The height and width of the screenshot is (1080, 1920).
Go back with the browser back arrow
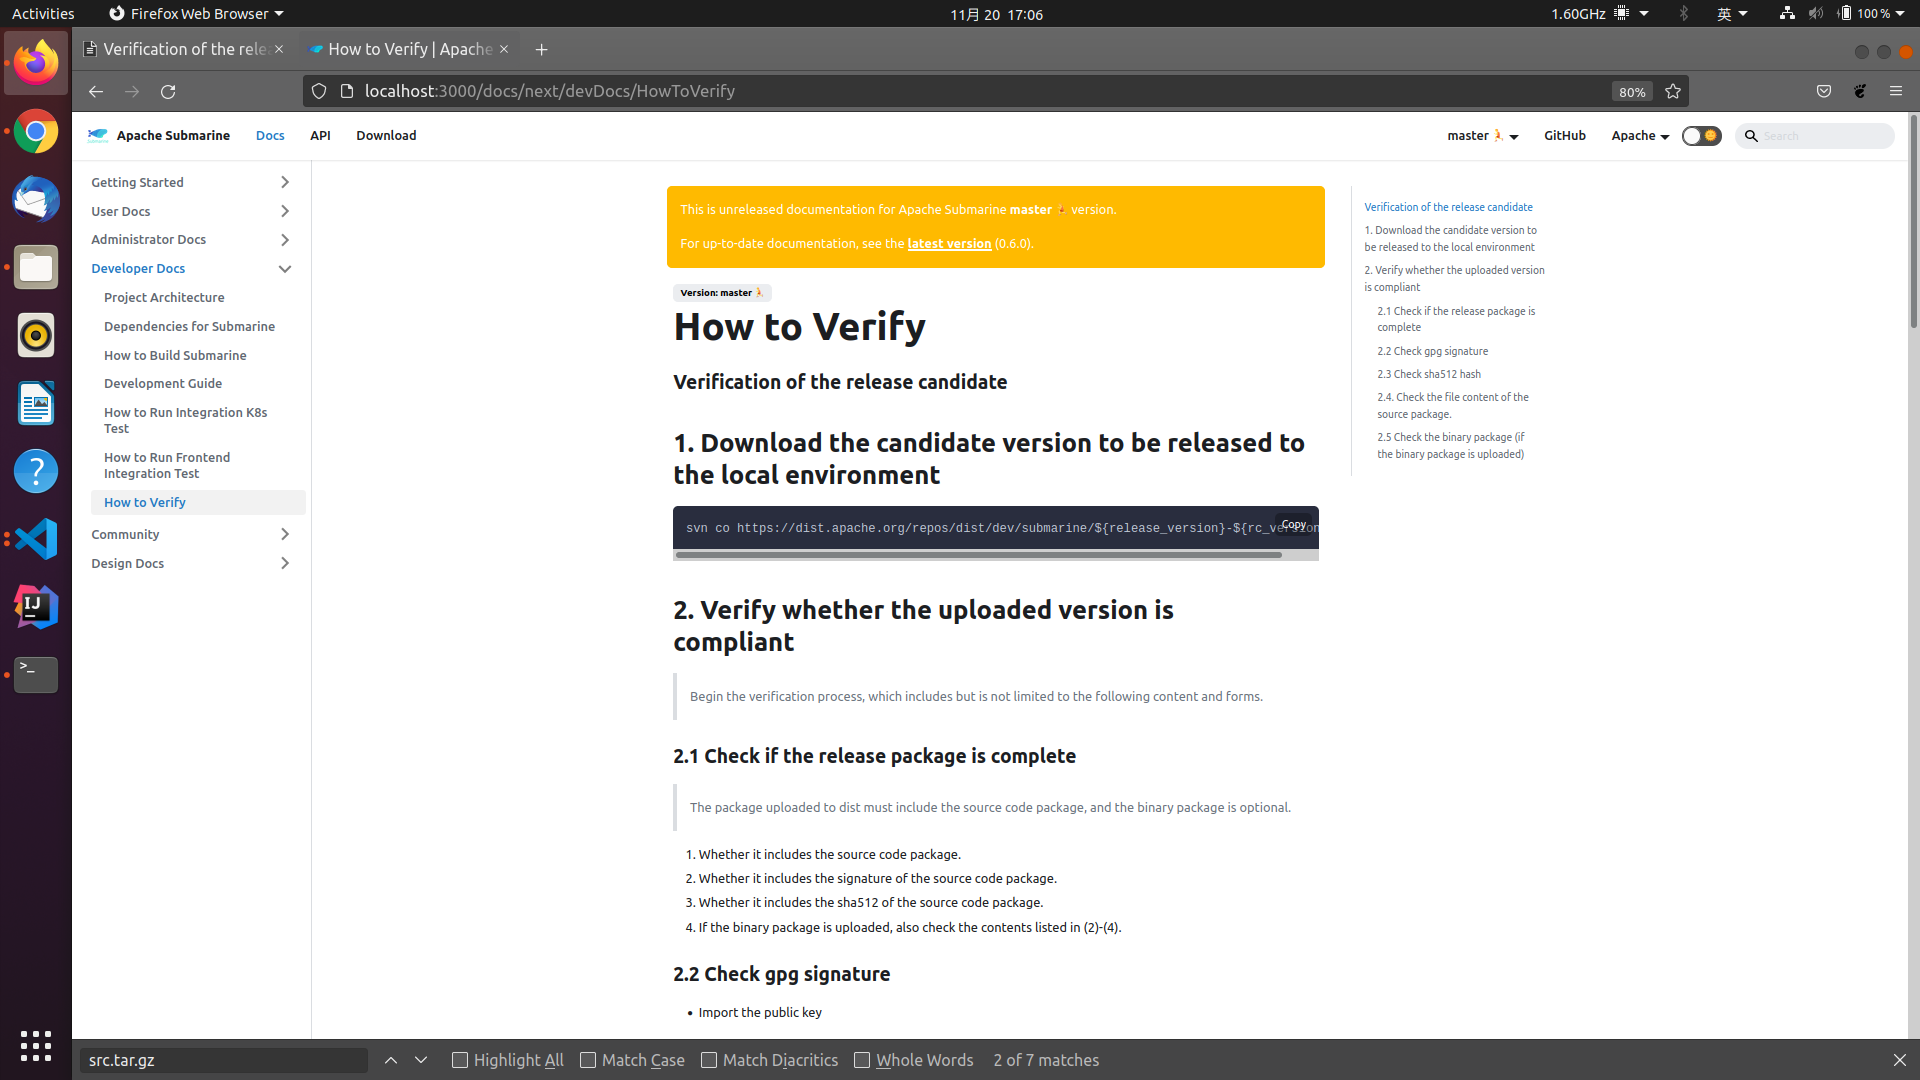[x=96, y=91]
